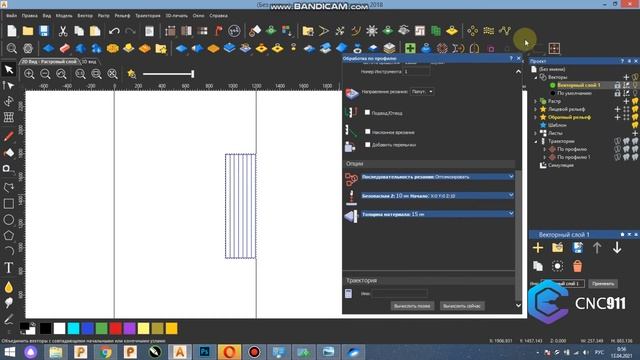The image size is (640, 360).
Task: Open the Рельеф menu
Action: pos(122,16)
